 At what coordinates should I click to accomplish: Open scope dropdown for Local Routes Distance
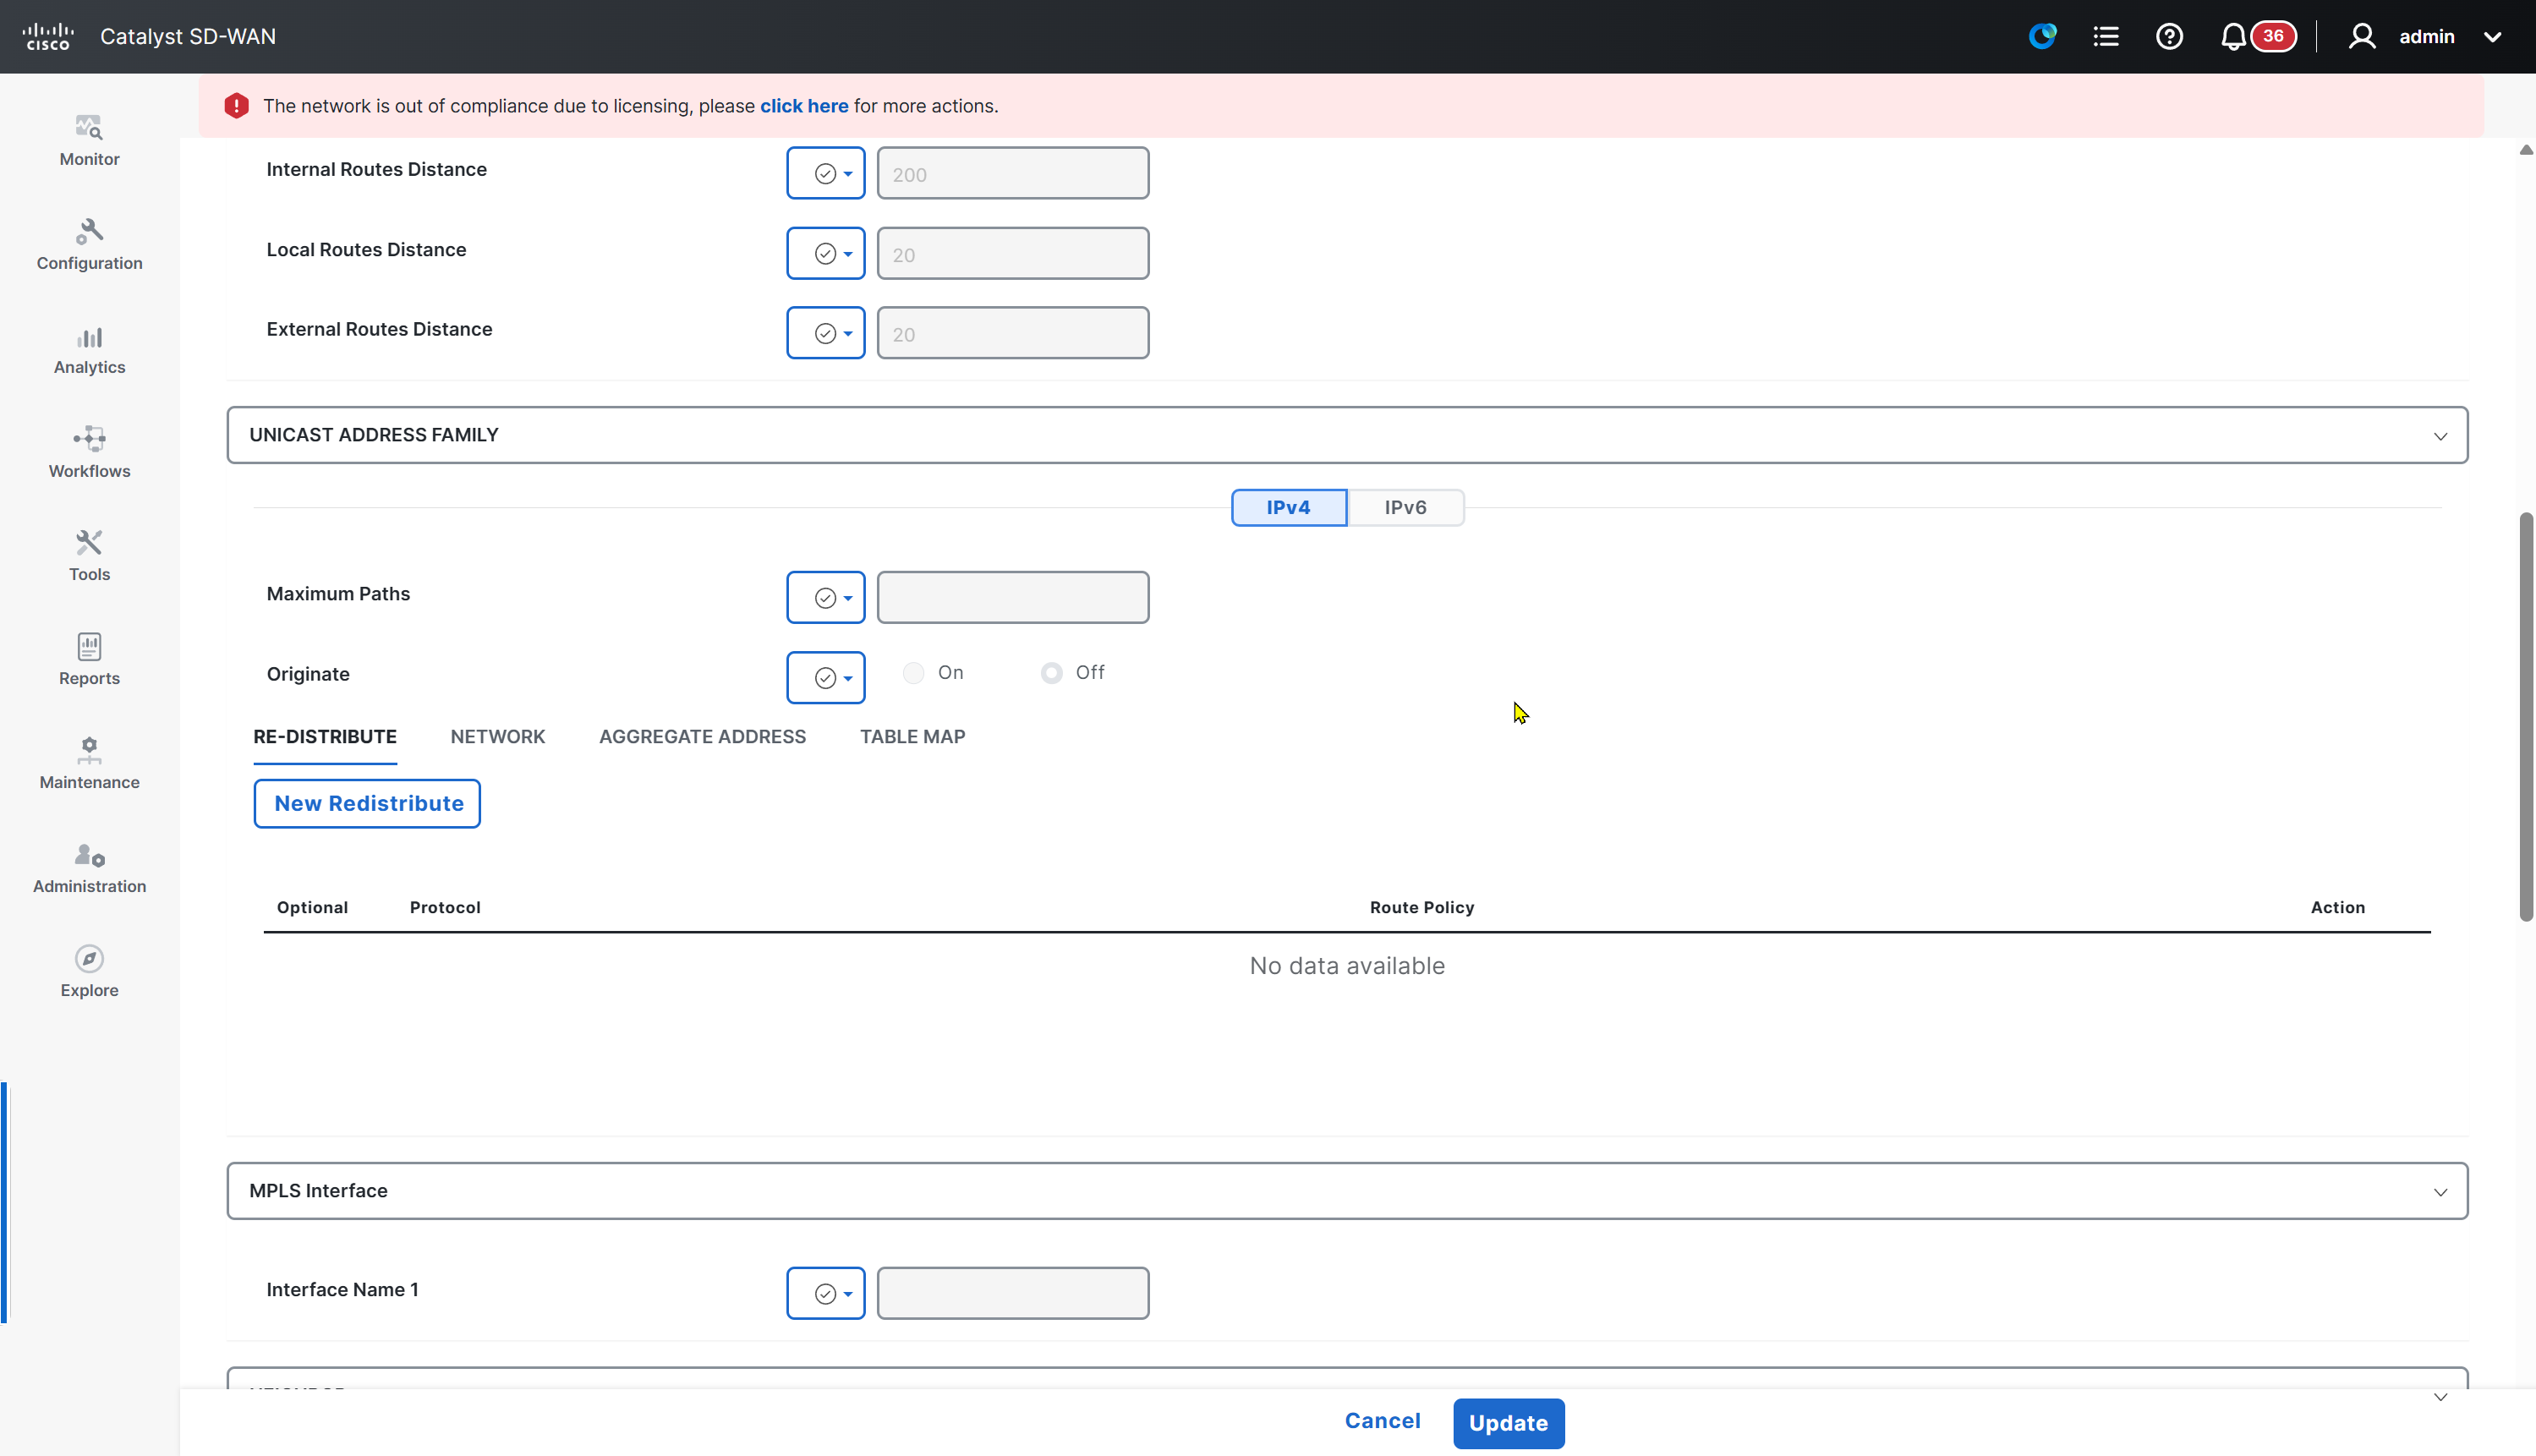825,254
